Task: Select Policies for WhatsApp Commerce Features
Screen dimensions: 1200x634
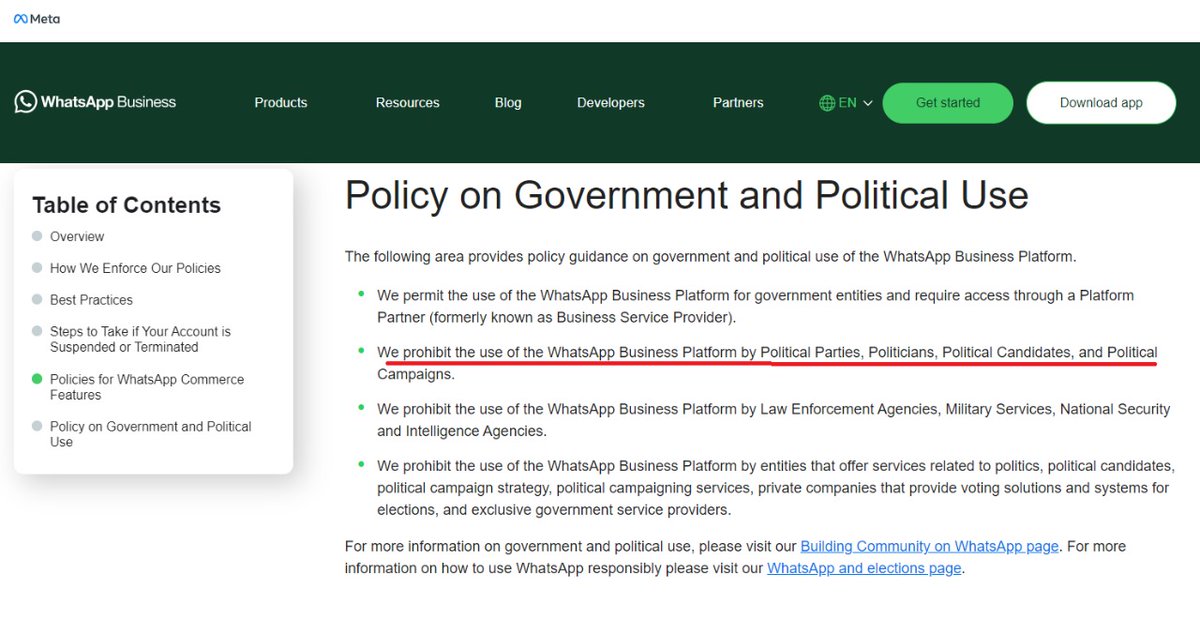Action: point(147,387)
